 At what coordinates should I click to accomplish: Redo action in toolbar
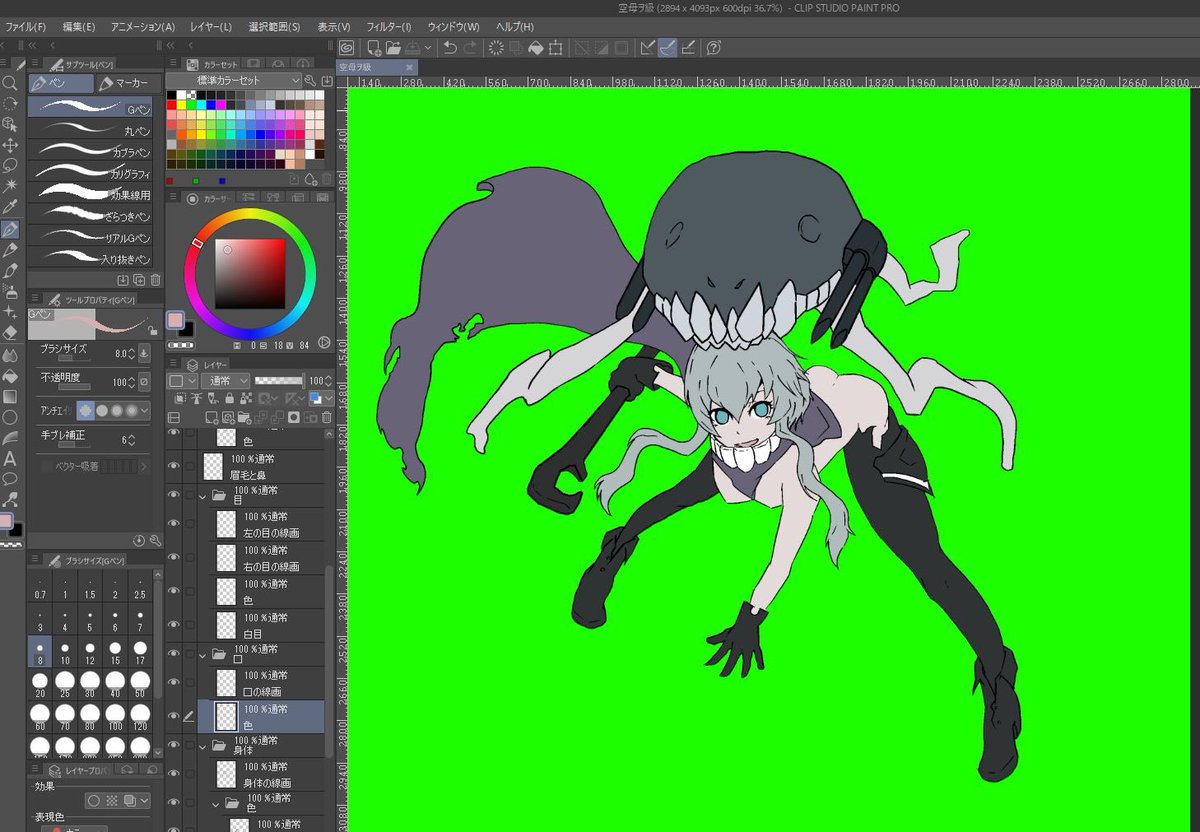click(470, 47)
